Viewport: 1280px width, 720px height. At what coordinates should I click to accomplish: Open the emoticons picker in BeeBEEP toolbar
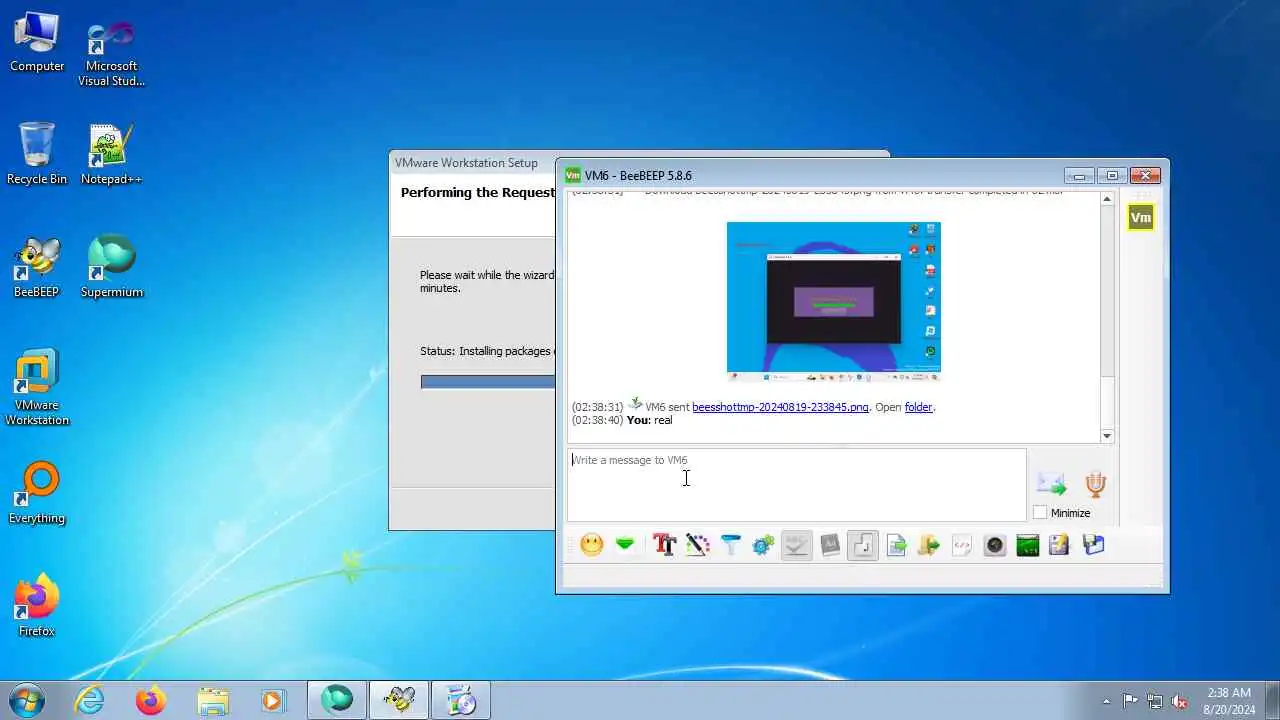tap(592, 545)
